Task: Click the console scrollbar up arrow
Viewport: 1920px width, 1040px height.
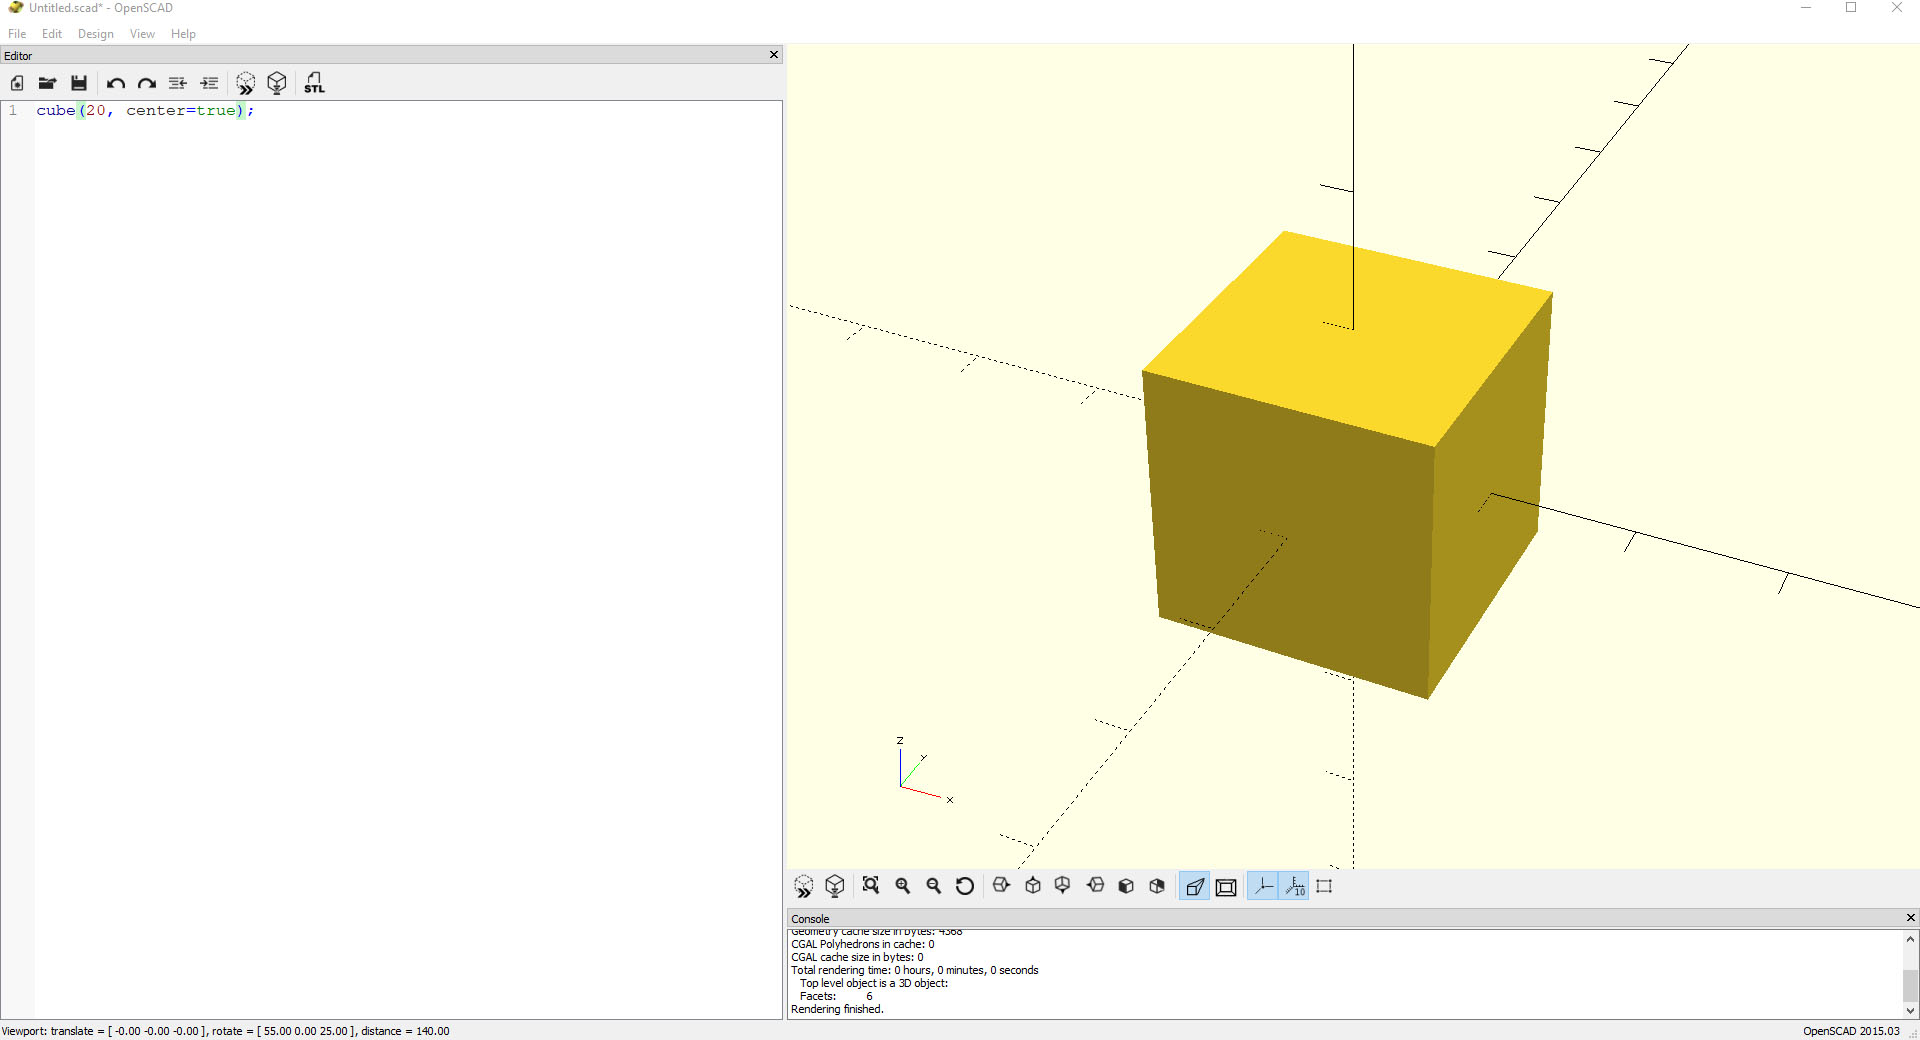Action: pyautogui.click(x=1911, y=939)
